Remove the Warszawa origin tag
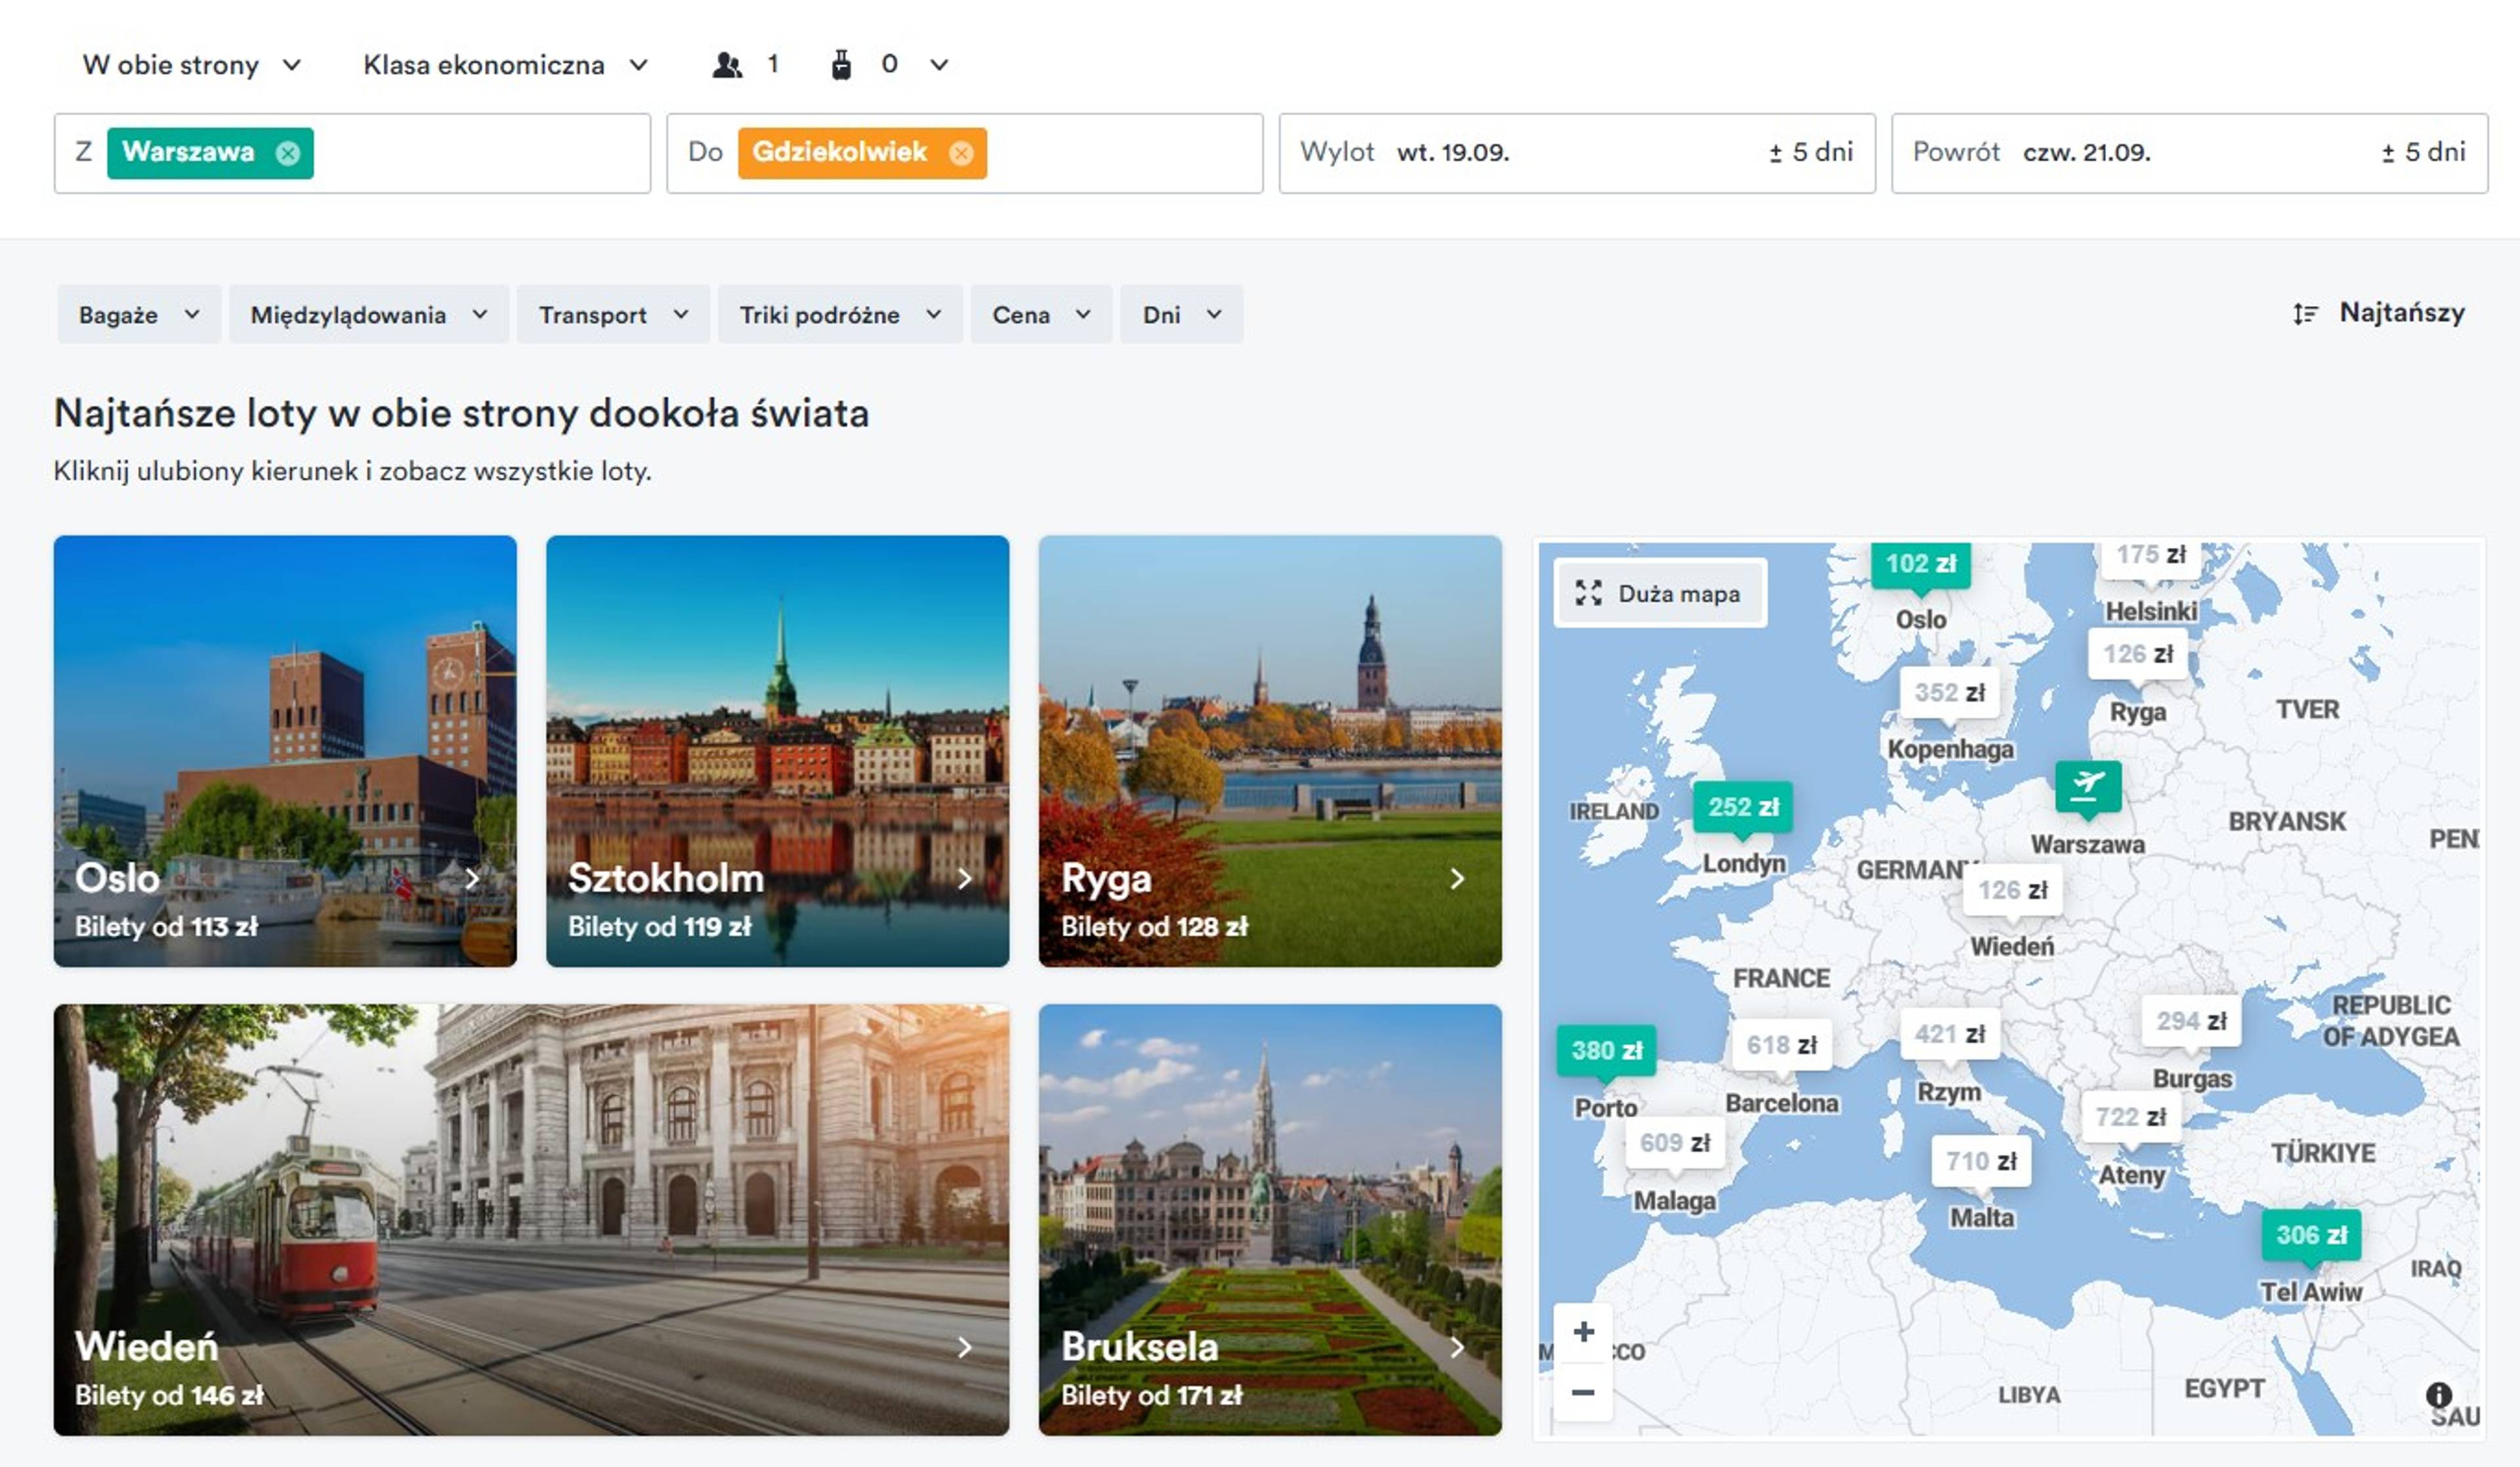Image resolution: width=2520 pixels, height=1467 pixels. [288, 153]
